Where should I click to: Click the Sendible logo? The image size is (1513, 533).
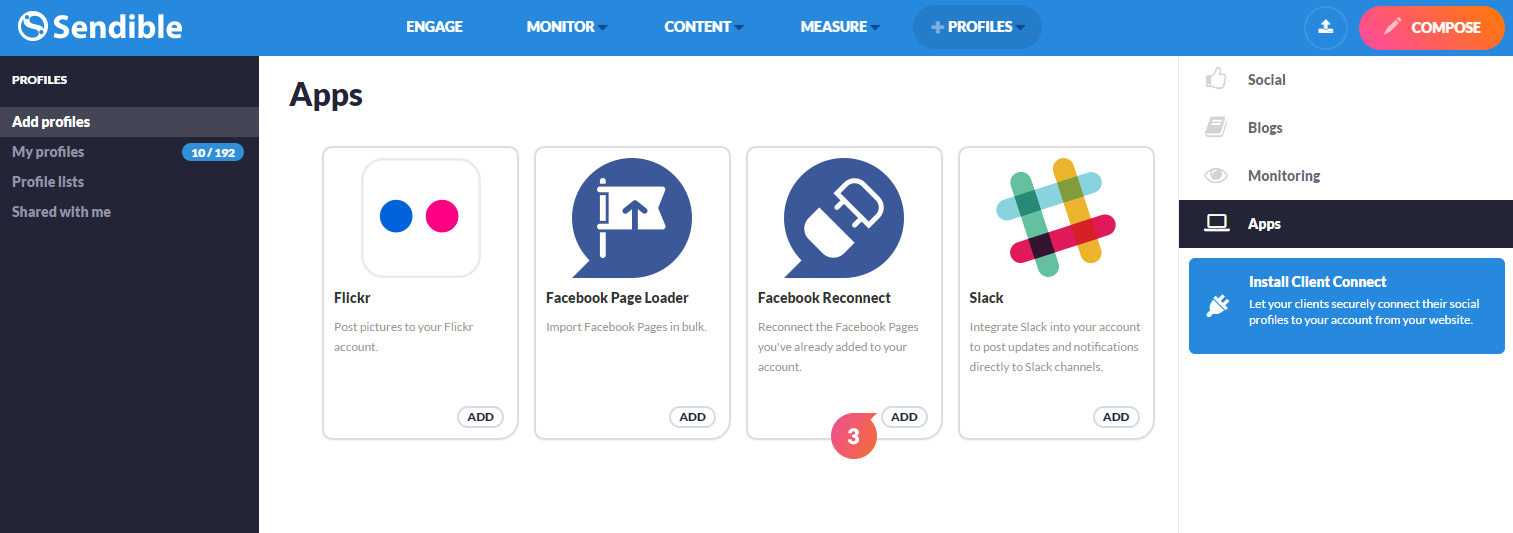click(100, 26)
